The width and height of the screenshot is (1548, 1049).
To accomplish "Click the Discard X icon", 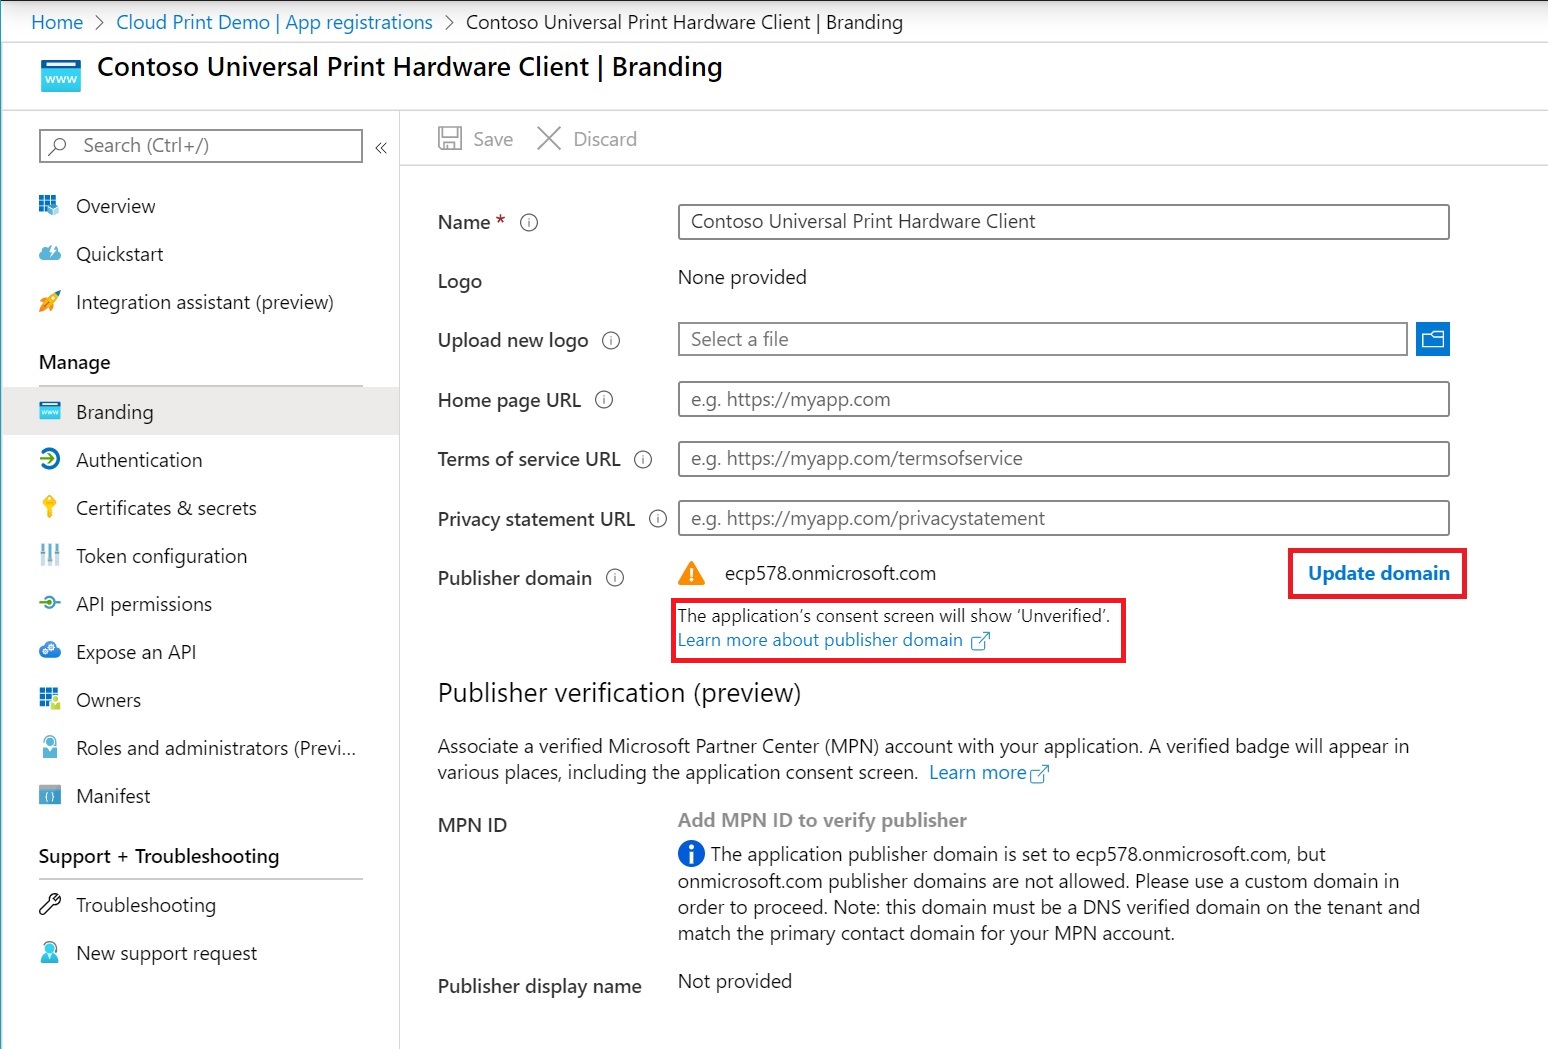I will click(549, 138).
